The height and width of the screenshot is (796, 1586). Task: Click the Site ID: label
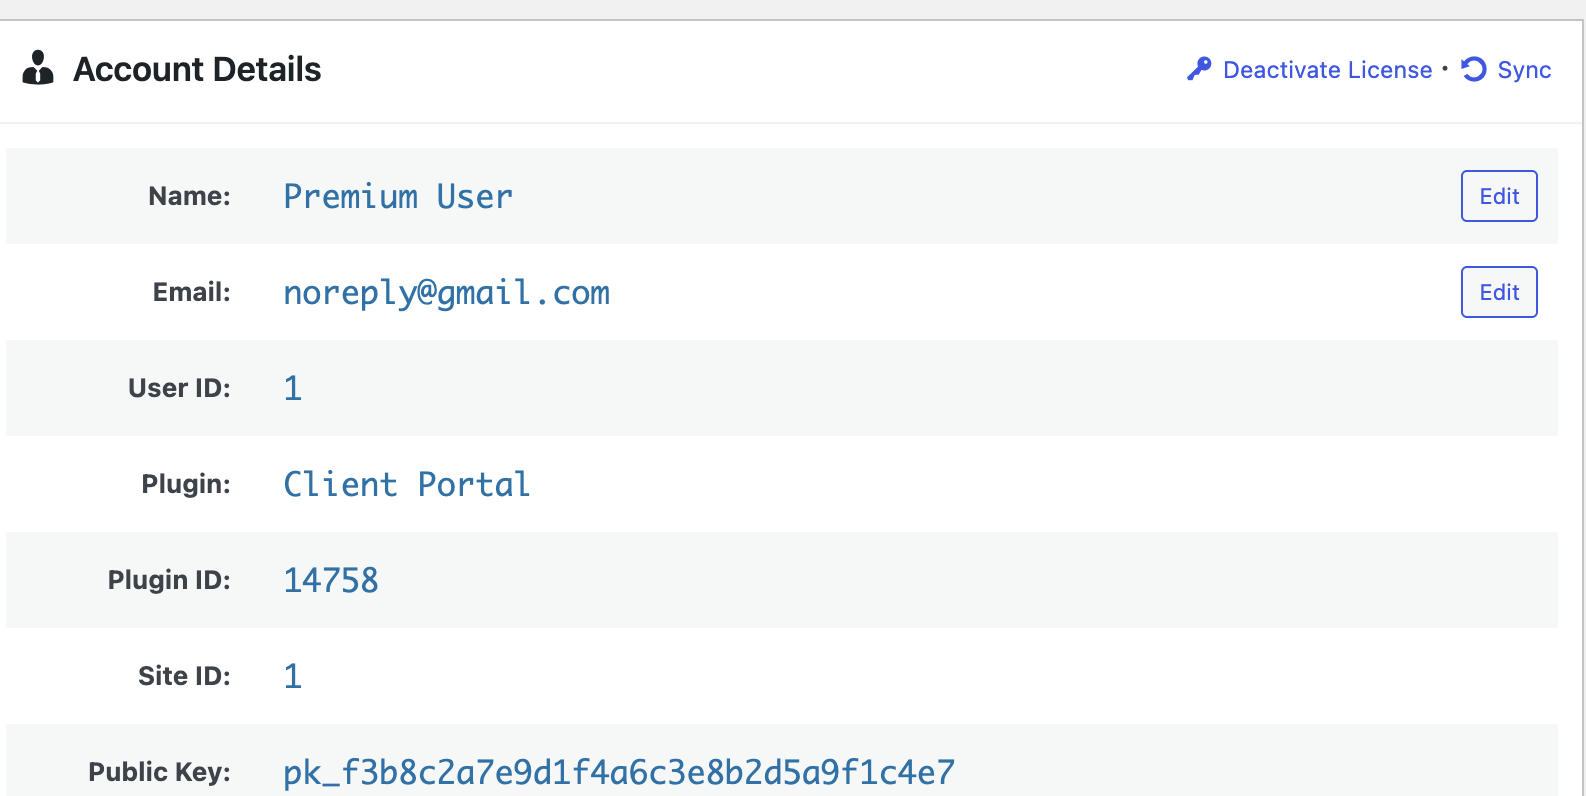click(184, 676)
